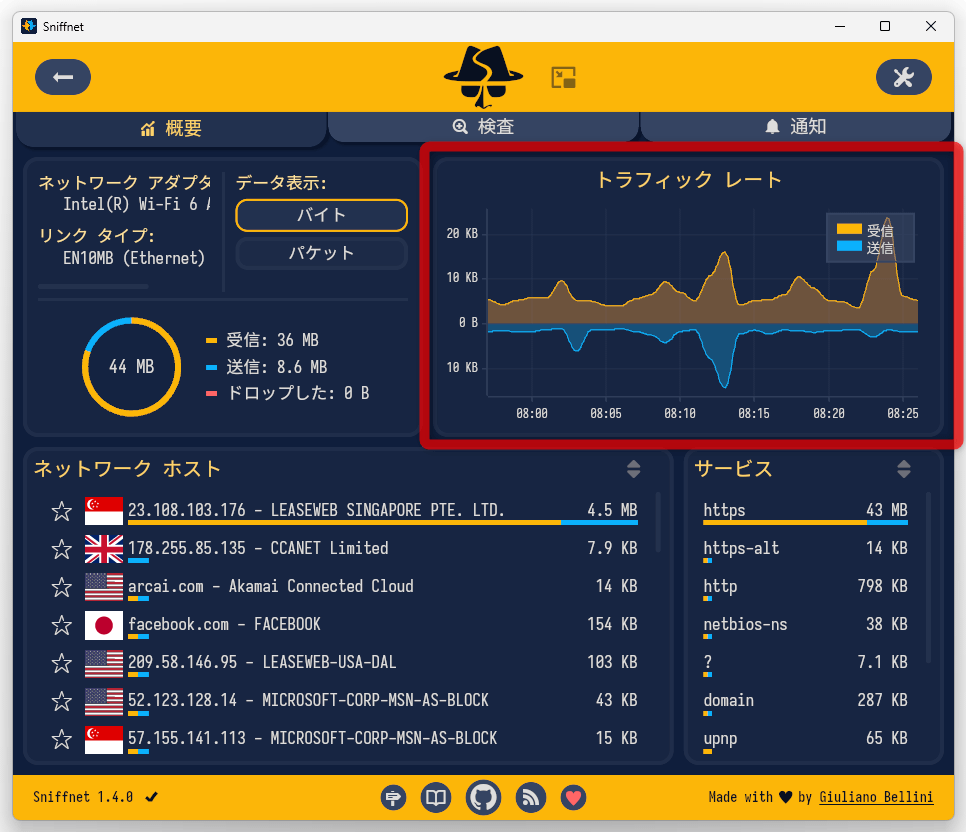Image resolution: width=966 pixels, height=832 pixels.
Task: Open the 通知 notifications tab
Action: click(795, 127)
